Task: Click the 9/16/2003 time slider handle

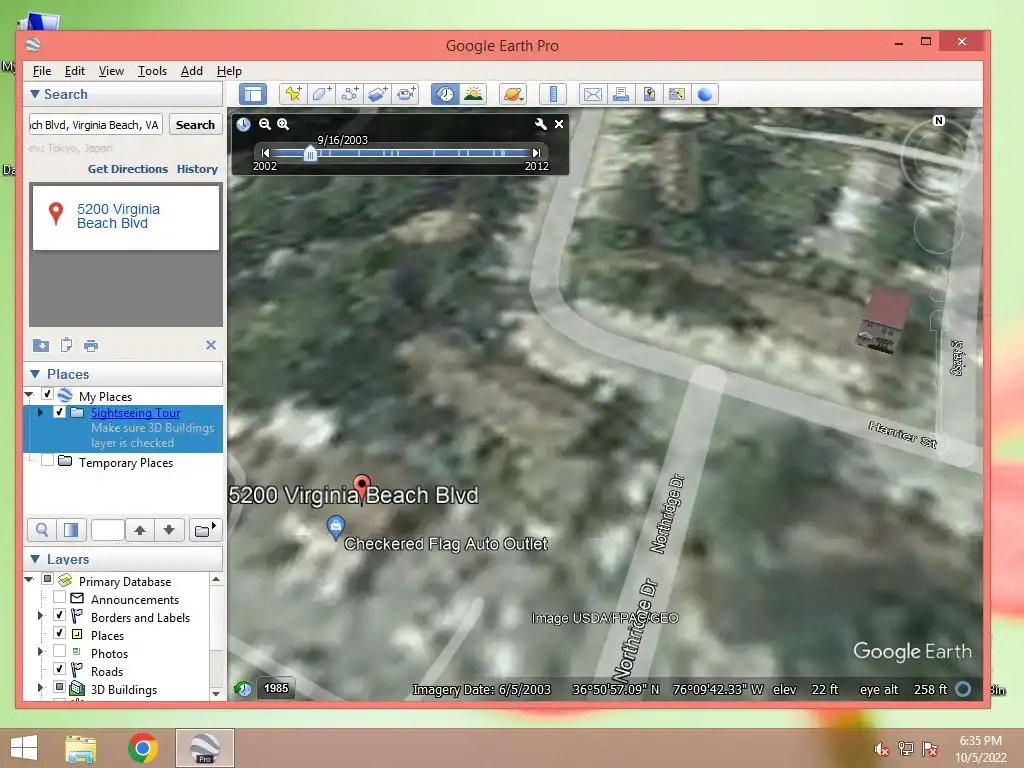Action: click(310, 153)
